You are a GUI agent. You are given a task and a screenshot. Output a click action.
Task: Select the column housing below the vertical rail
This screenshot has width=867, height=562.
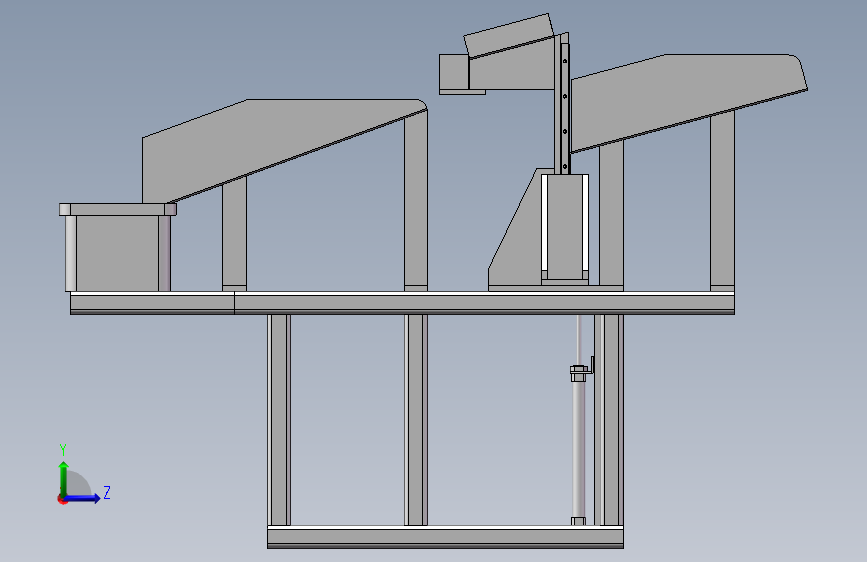tap(565, 228)
